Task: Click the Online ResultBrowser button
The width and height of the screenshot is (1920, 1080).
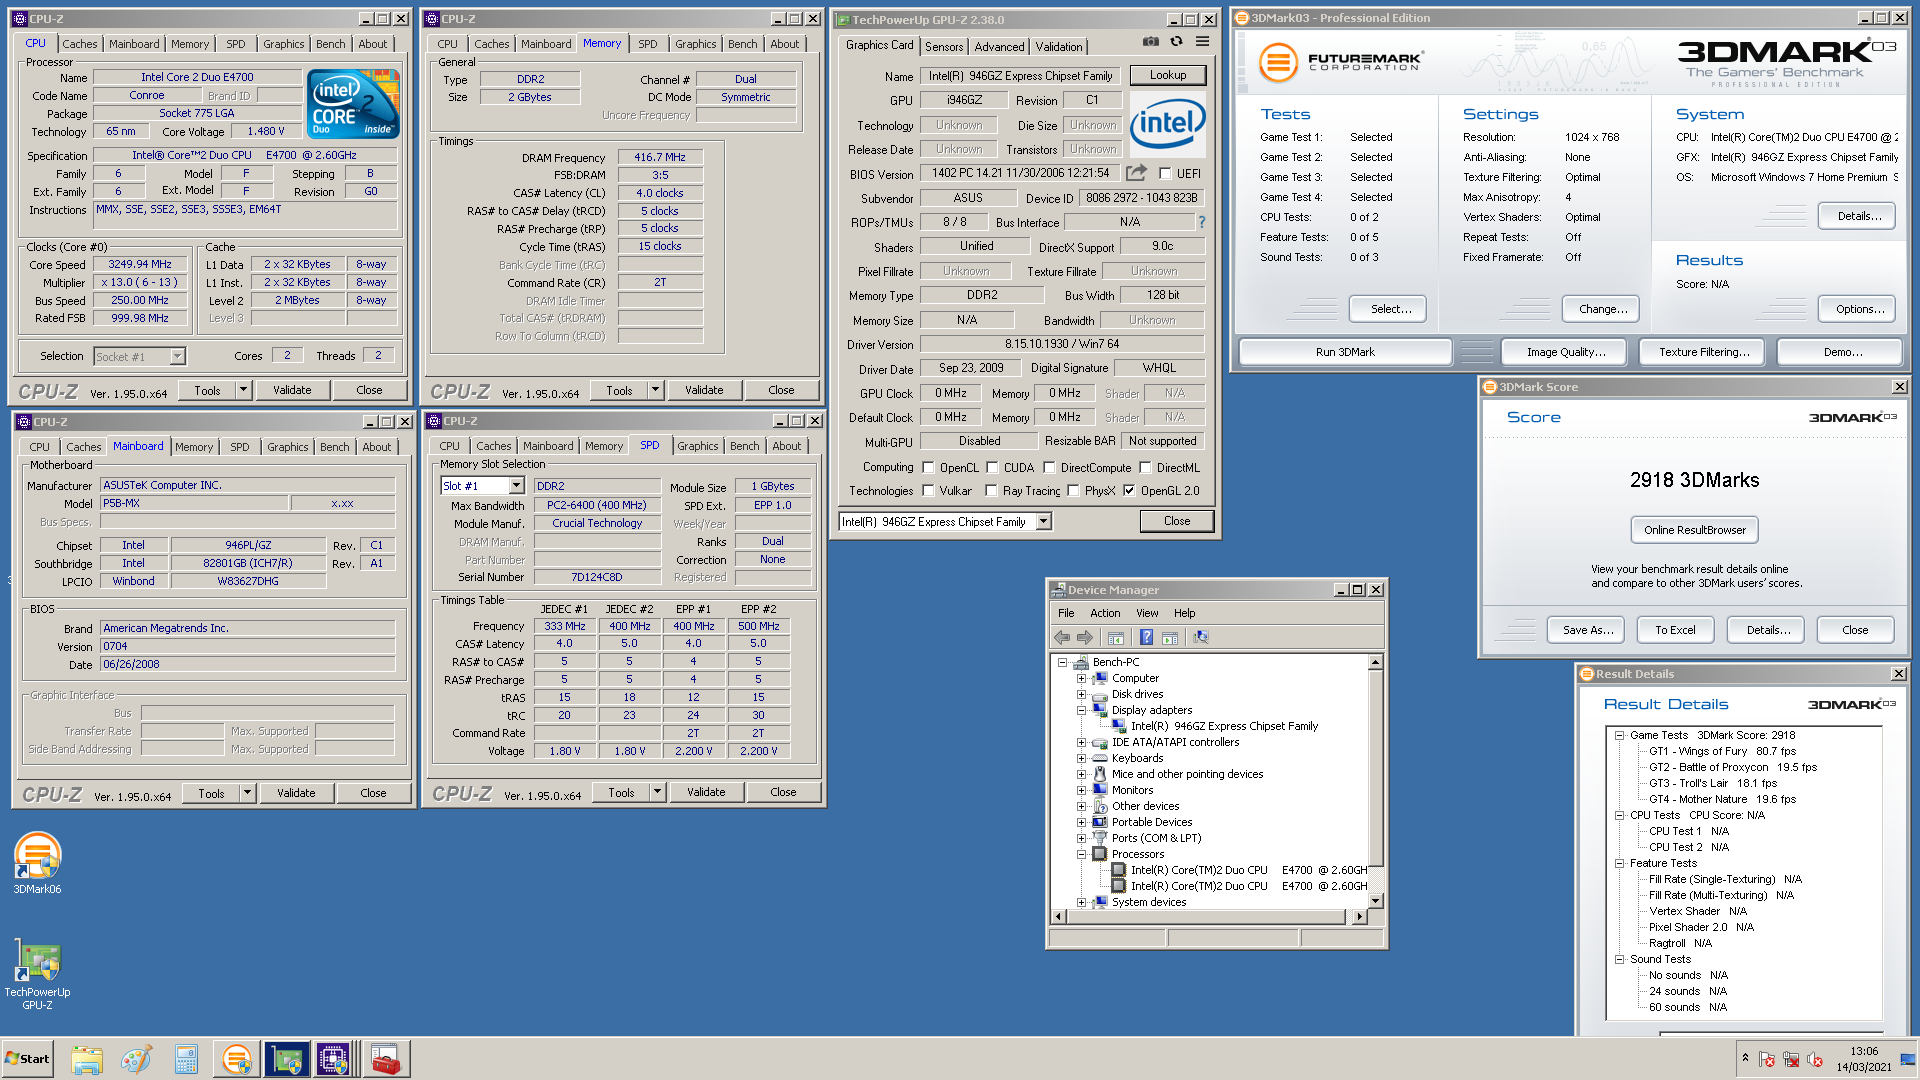Action: 1694,530
